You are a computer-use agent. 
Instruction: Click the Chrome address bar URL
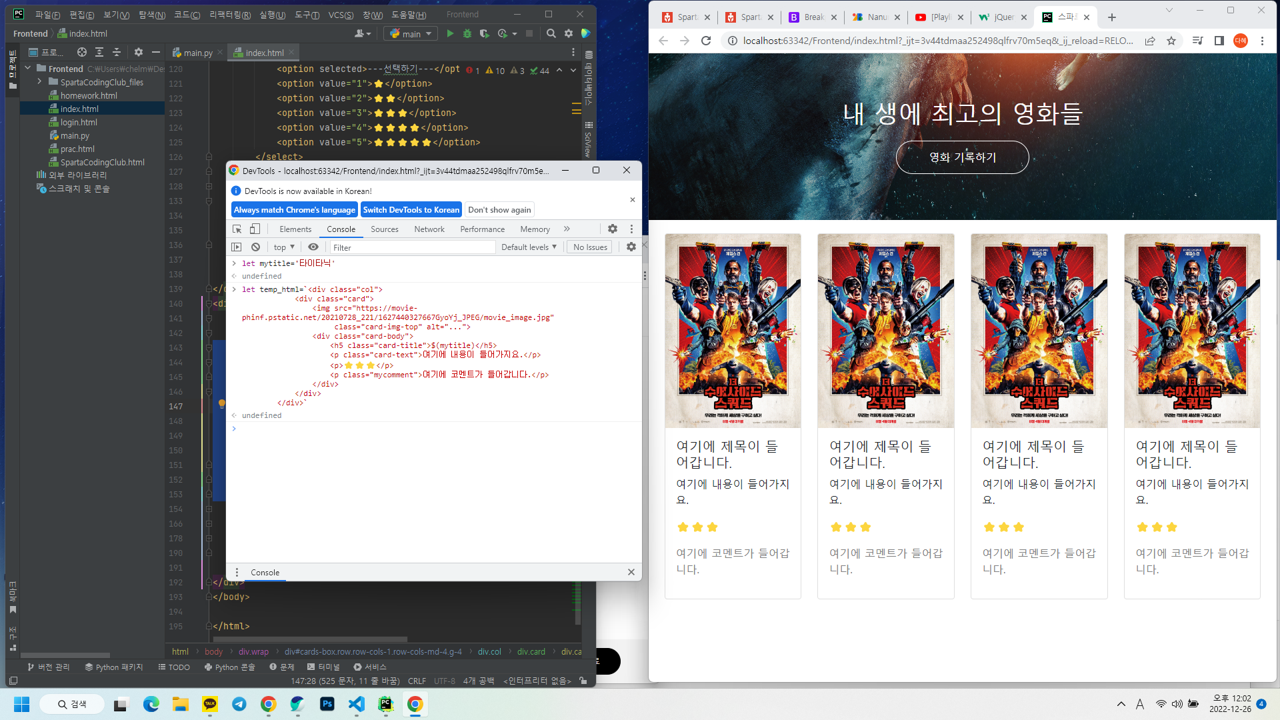937,41
